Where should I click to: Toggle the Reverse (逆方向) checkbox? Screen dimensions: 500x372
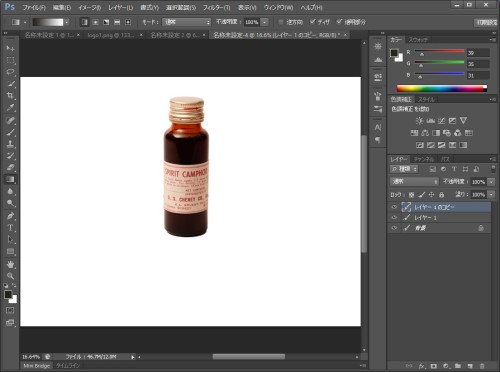(x=281, y=22)
